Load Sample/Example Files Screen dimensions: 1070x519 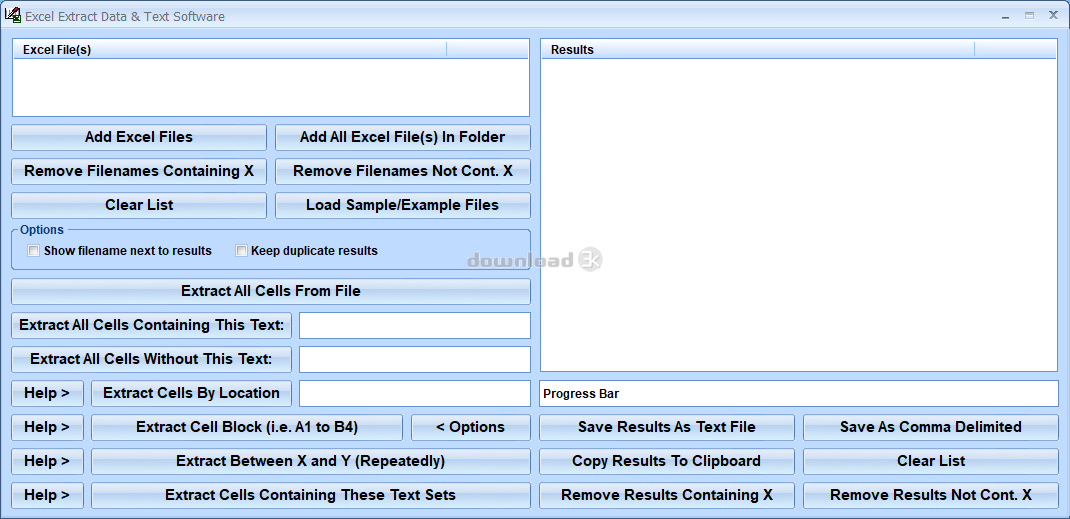click(x=403, y=205)
